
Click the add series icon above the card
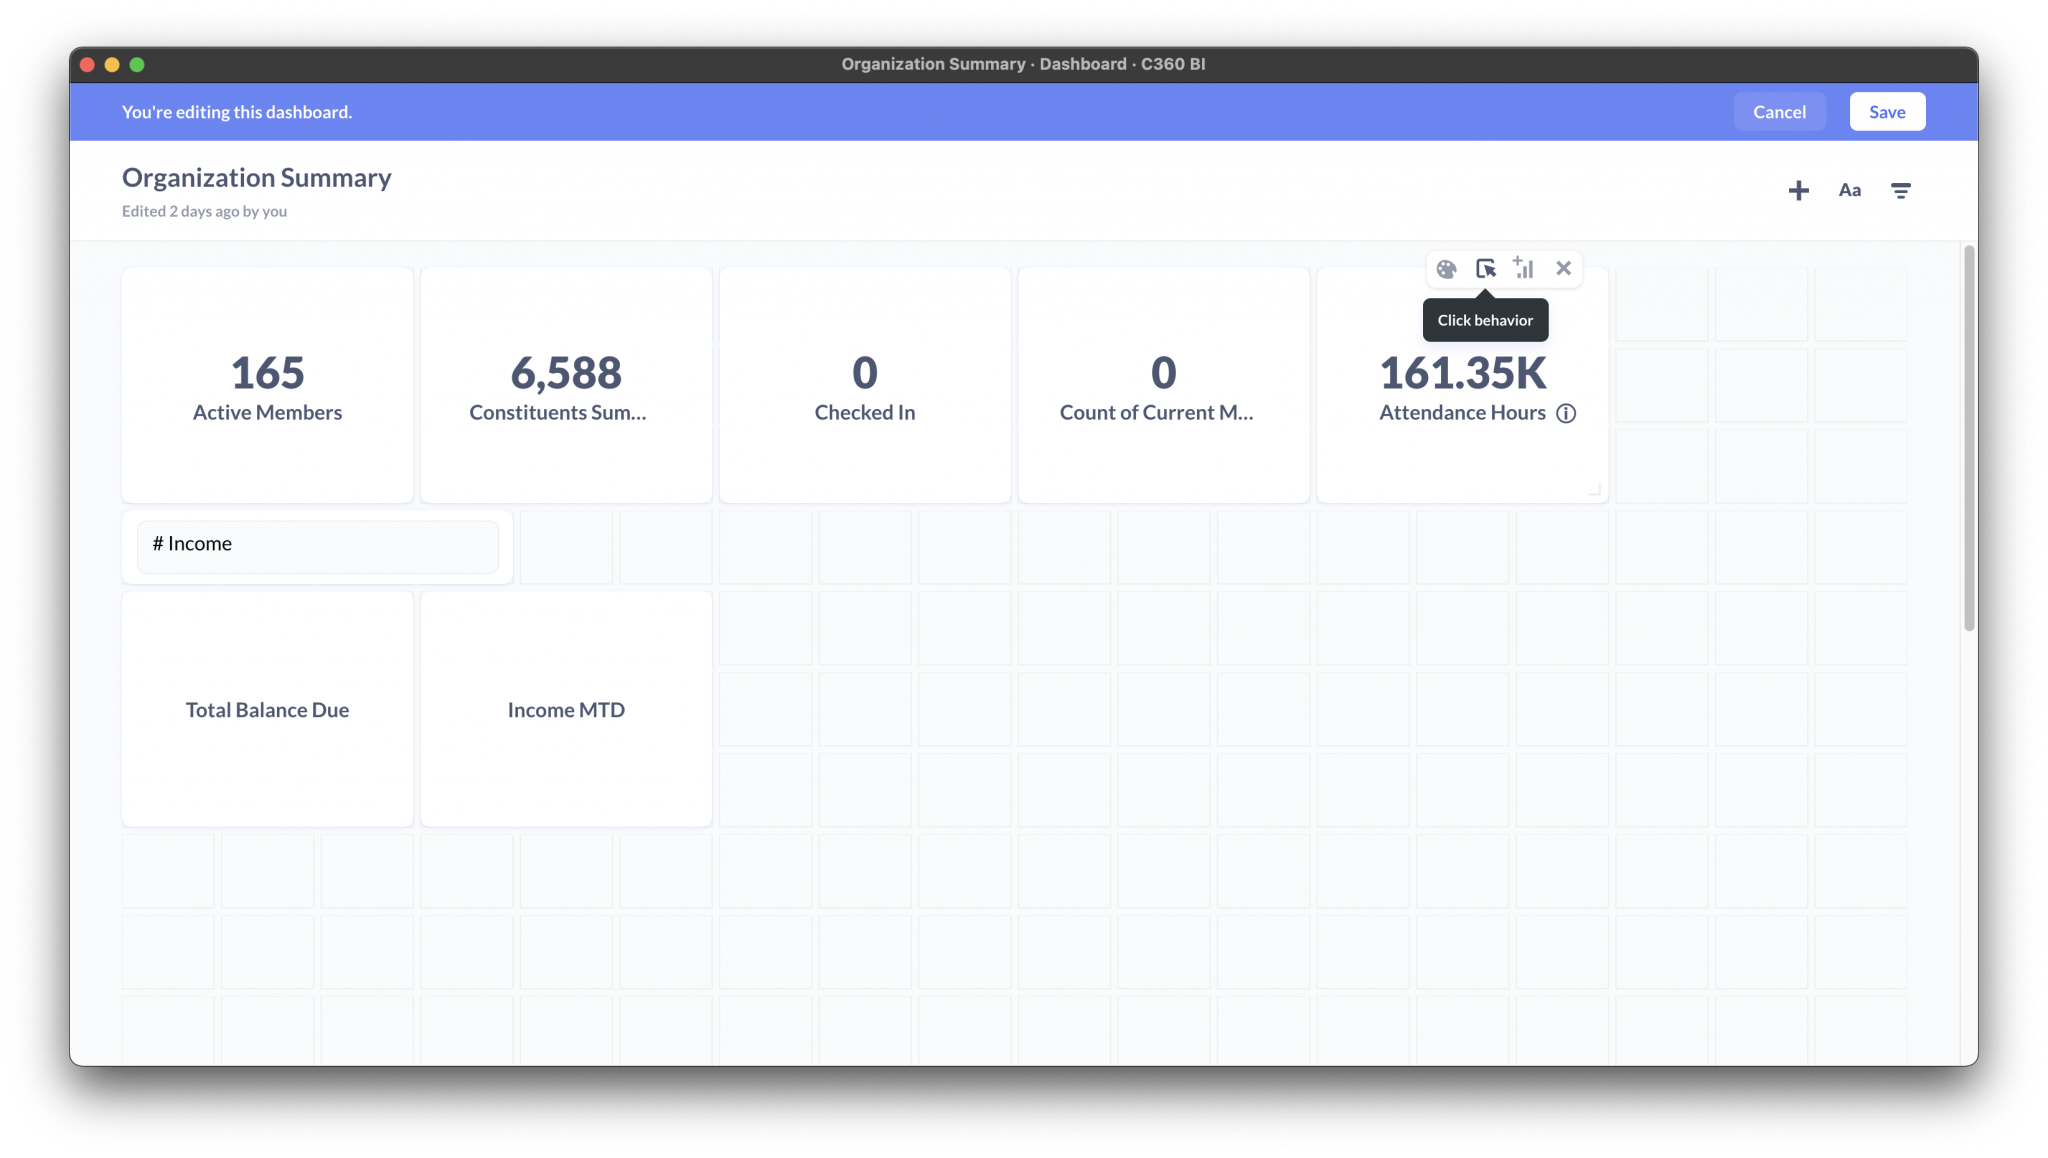pyautogui.click(x=1523, y=268)
